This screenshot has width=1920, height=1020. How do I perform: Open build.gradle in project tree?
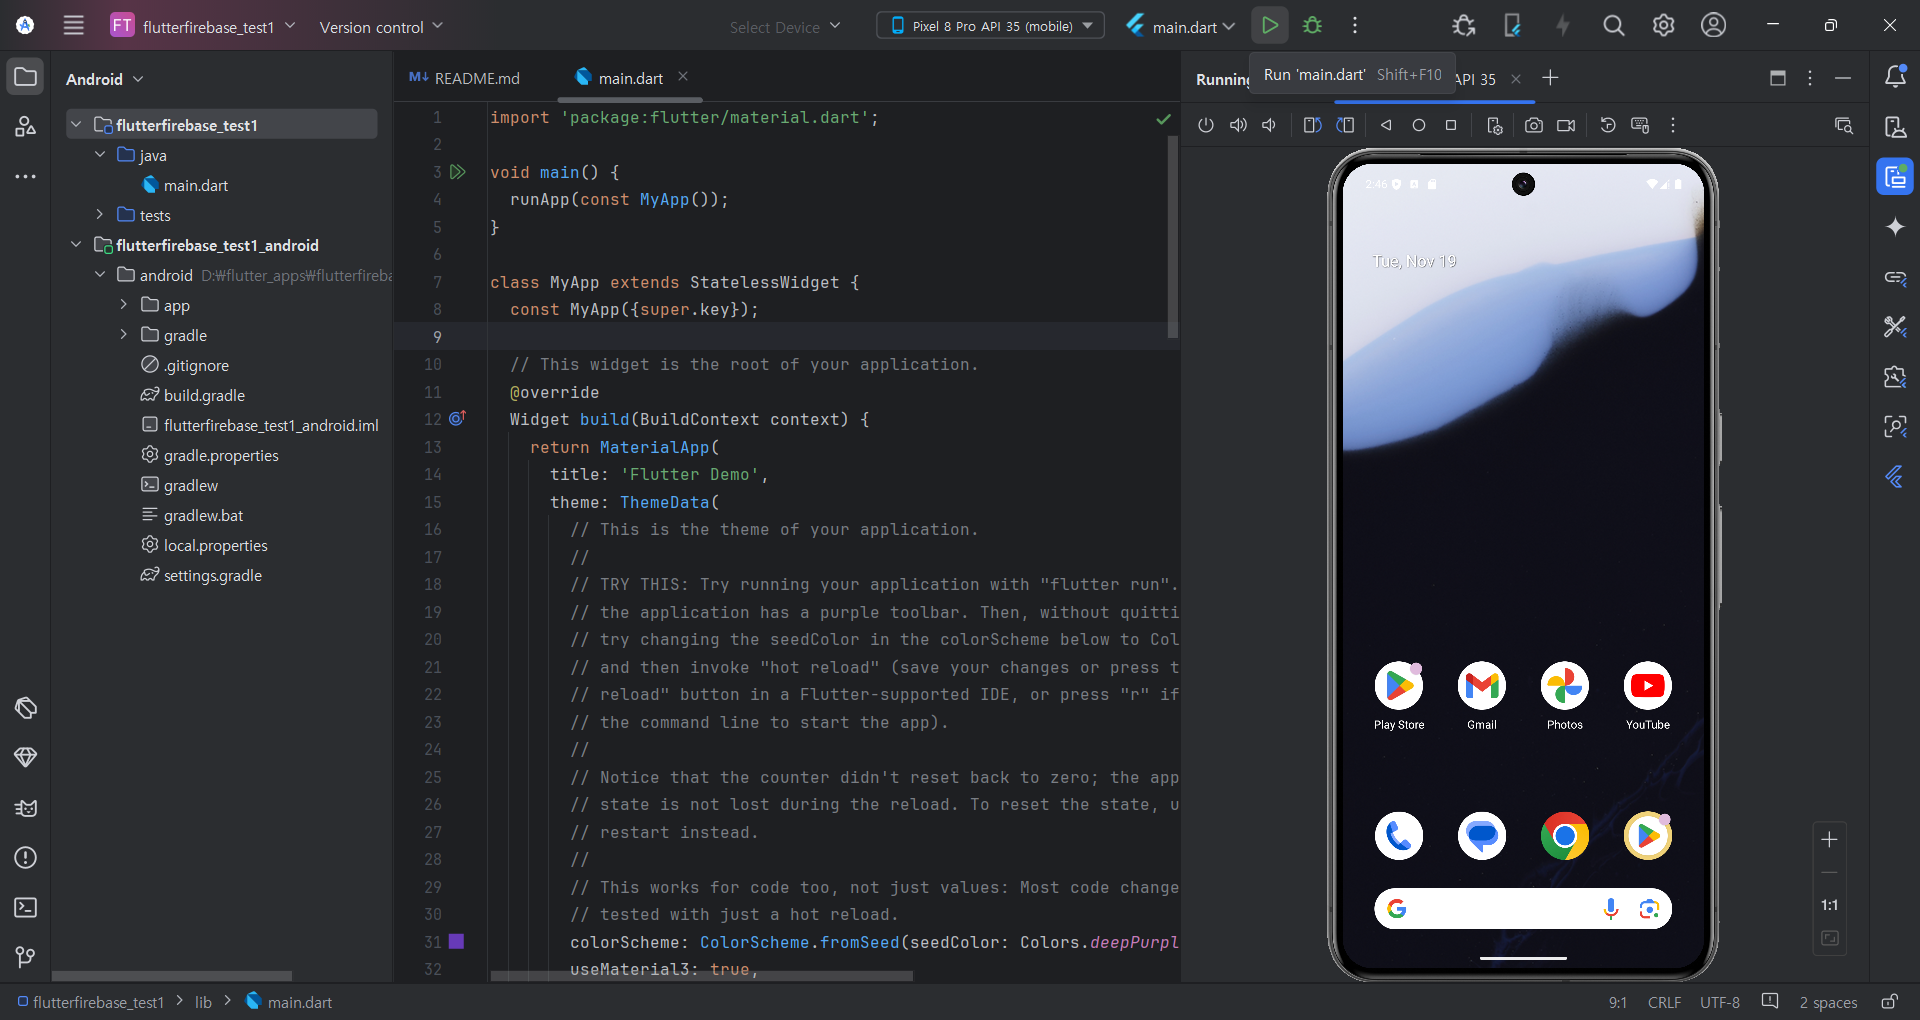point(204,395)
